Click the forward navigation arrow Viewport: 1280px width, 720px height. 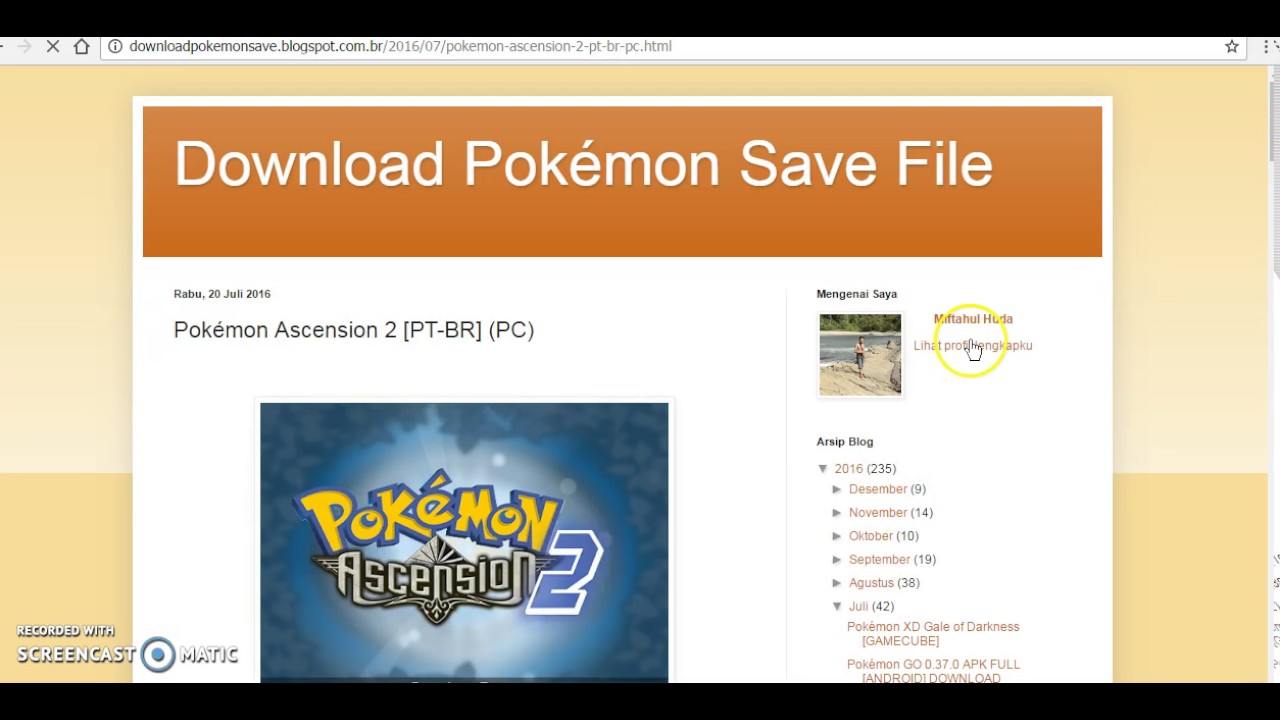pyautogui.click(x=25, y=46)
